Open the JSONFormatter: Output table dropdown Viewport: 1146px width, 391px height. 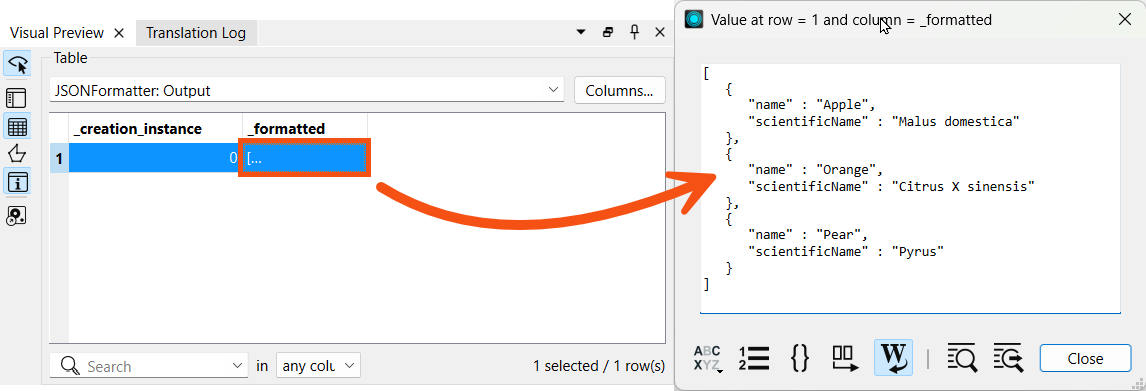pyautogui.click(x=307, y=91)
